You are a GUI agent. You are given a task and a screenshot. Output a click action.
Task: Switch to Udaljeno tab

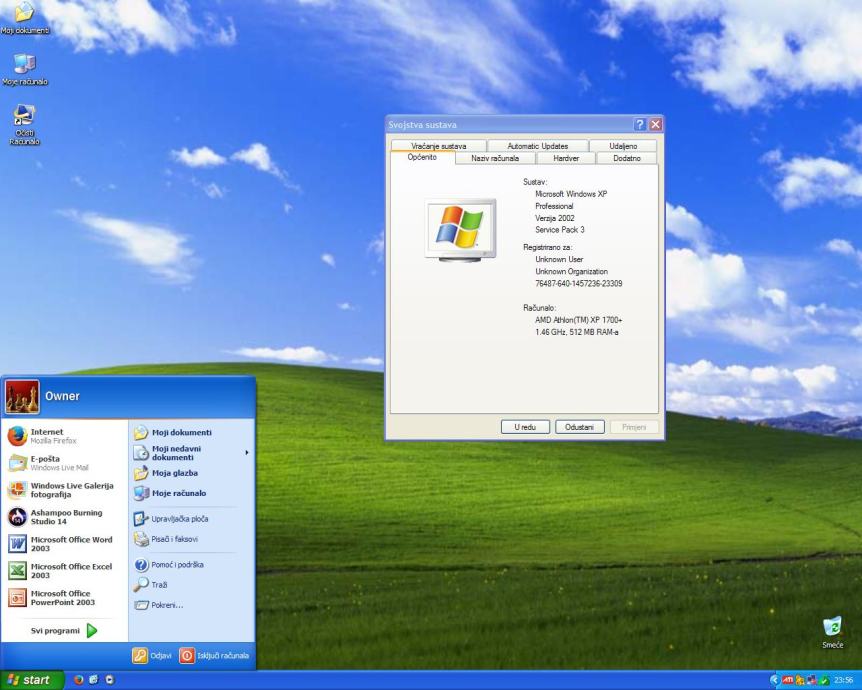click(x=623, y=146)
